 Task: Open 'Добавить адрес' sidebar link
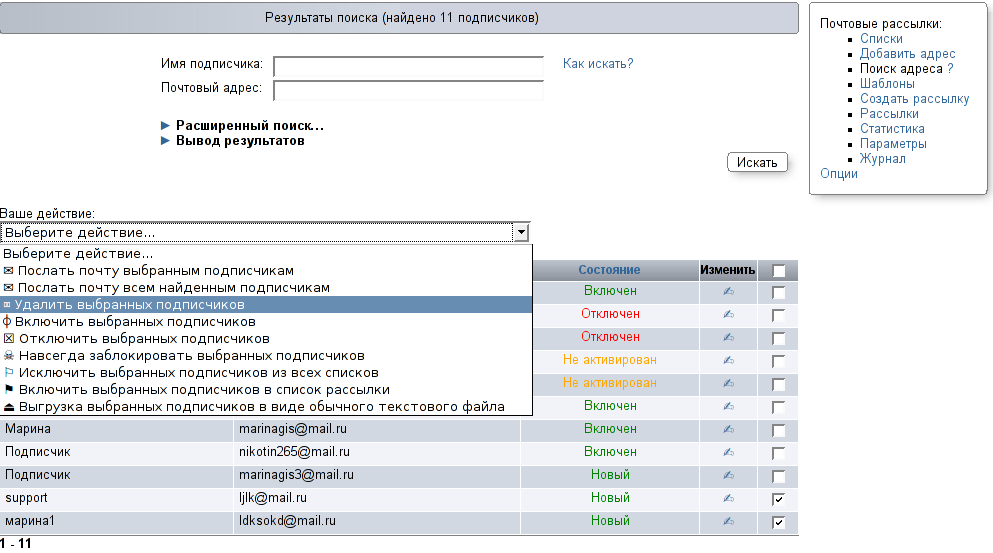(x=908, y=54)
